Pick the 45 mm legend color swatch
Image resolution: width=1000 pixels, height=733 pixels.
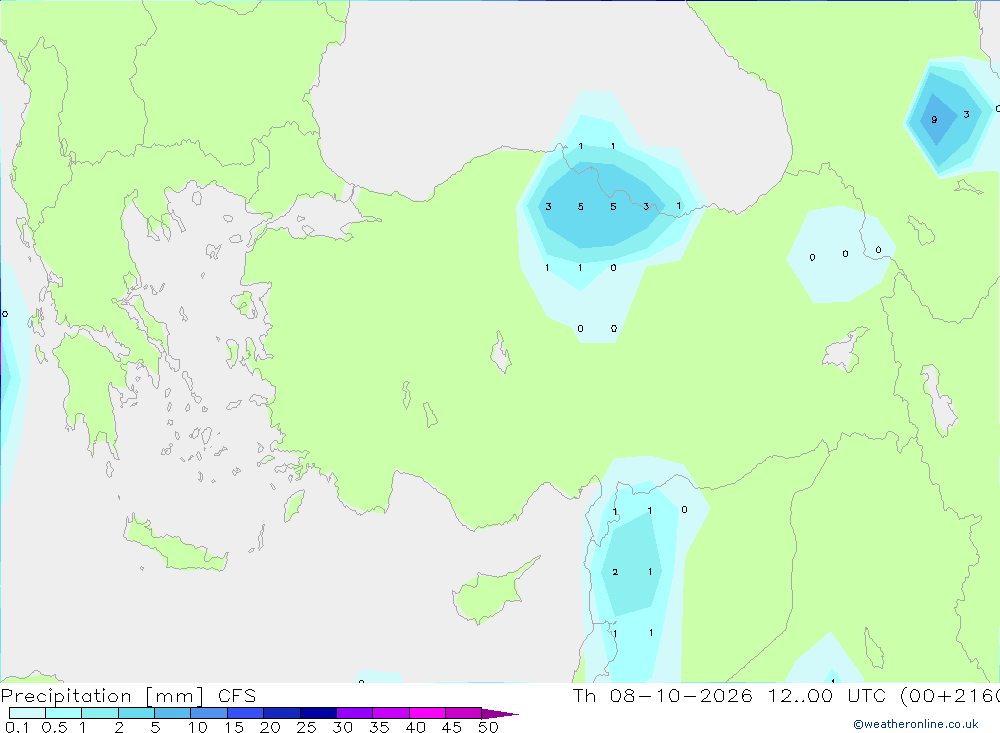463,713
